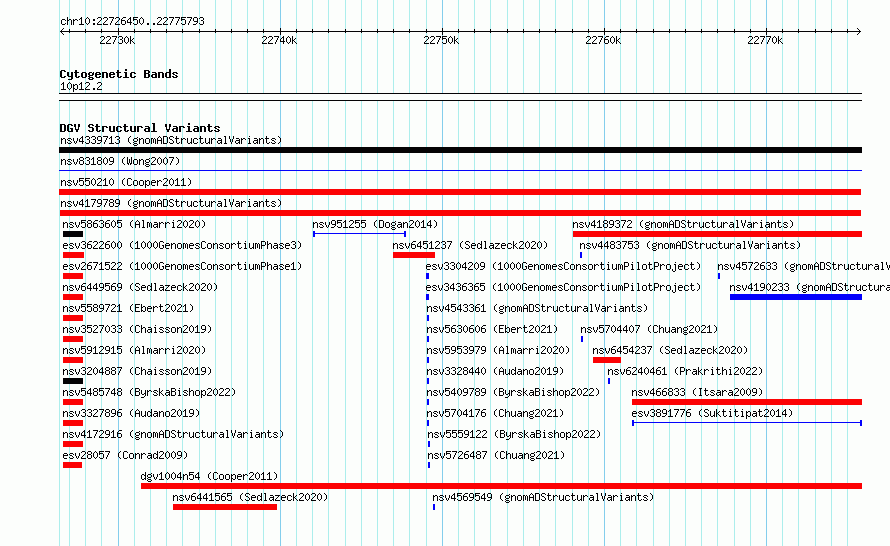
Task: Click the chr10:22726450..22775793 coordinate label
Action: pos(132,21)
